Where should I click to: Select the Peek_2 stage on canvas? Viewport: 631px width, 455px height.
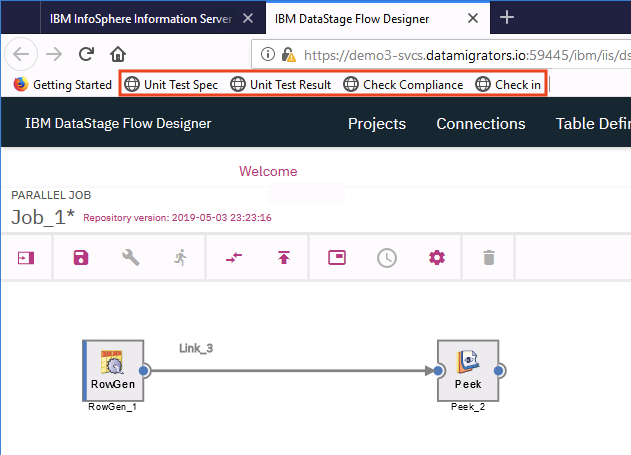[468, 371]
